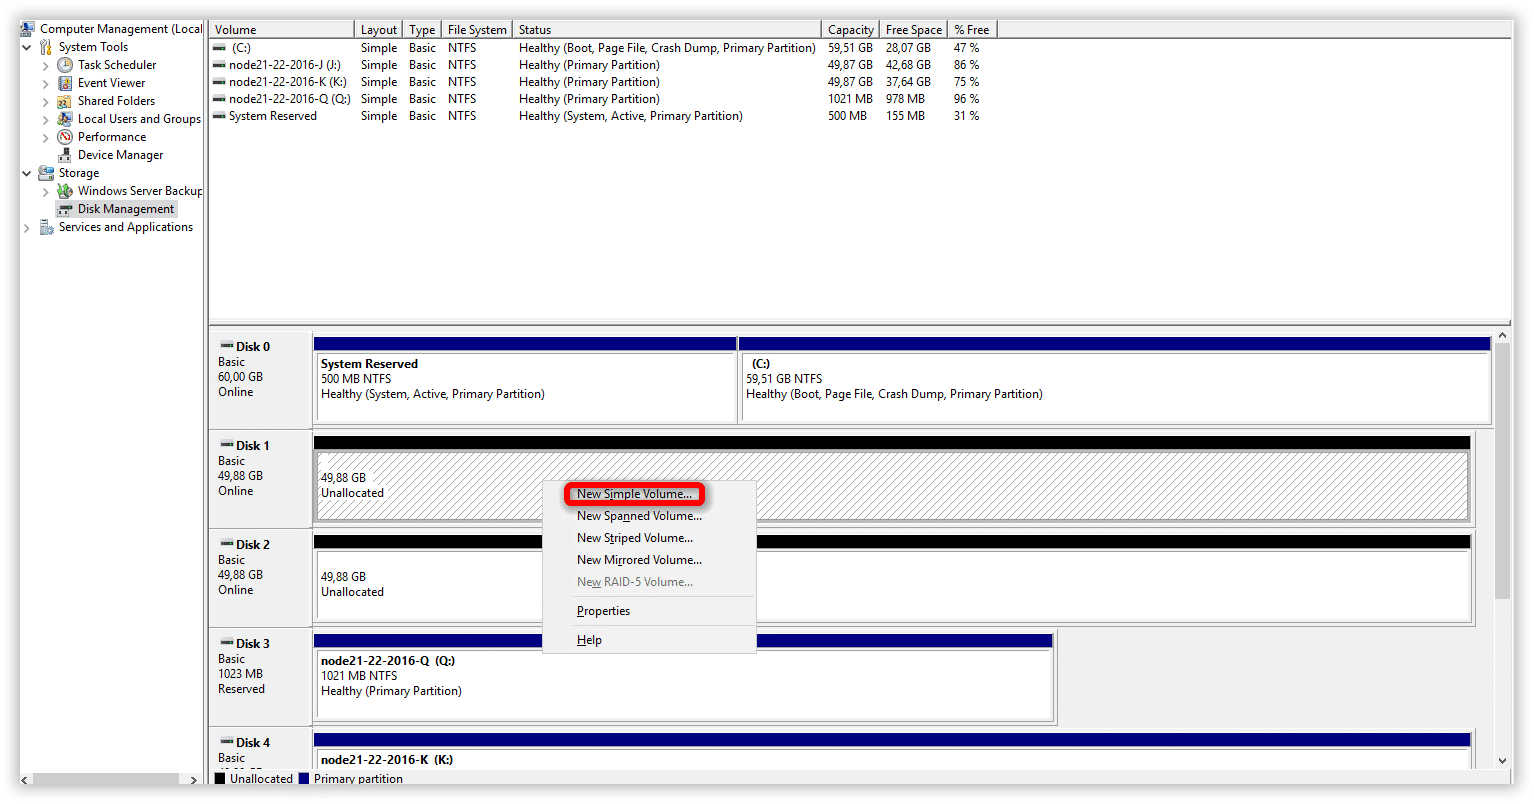Click the Windows Server Backup icon
This screenshot has height=804, width=1534.
(x=65, y=191)
